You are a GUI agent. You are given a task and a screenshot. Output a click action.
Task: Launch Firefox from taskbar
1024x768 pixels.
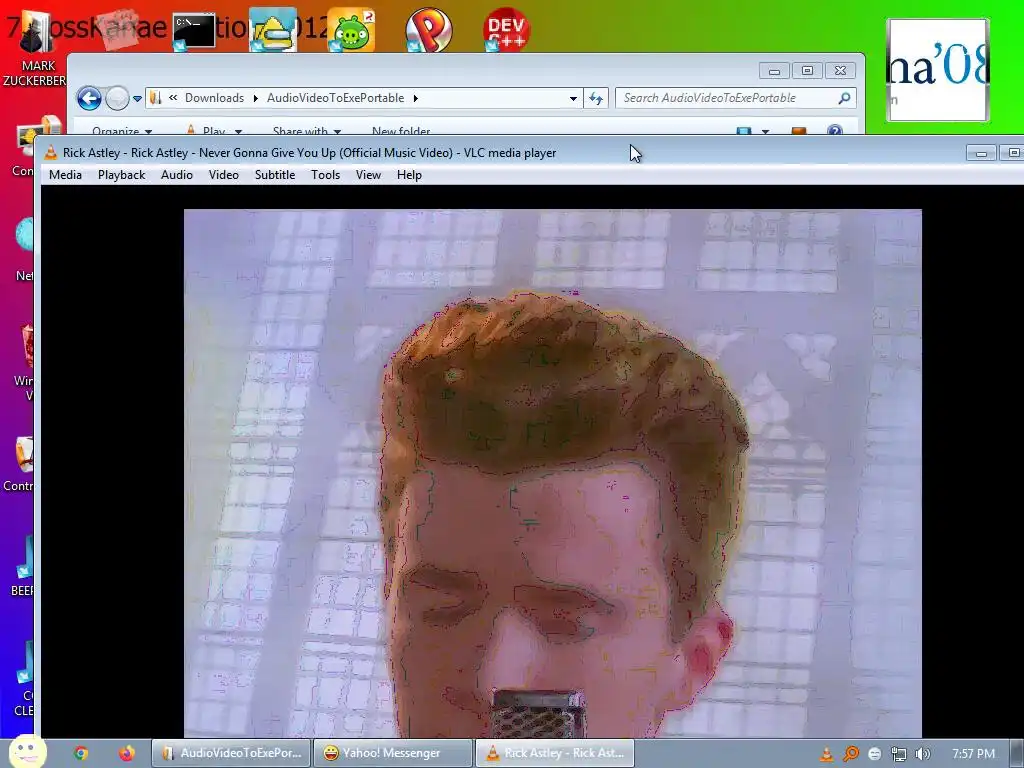pos(127,753)
